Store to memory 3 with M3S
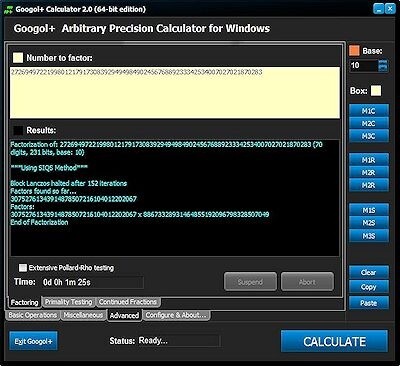The width and height of the screenshot is (400, 366). [x=369, y=236]
